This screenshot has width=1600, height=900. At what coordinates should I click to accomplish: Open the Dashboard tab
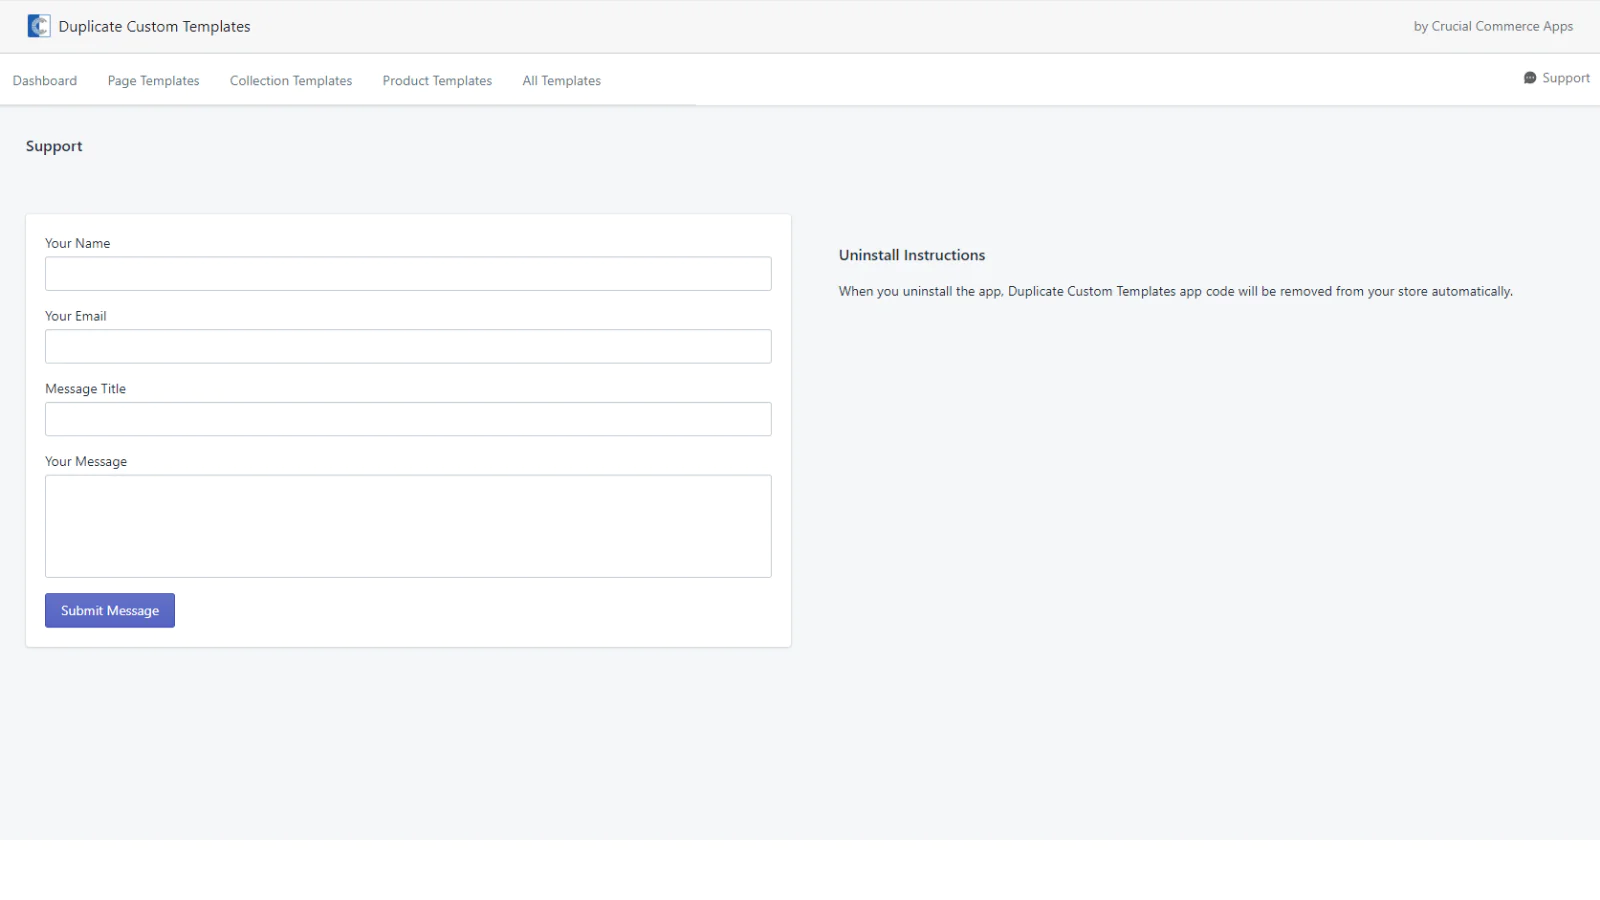coord(45,81)
